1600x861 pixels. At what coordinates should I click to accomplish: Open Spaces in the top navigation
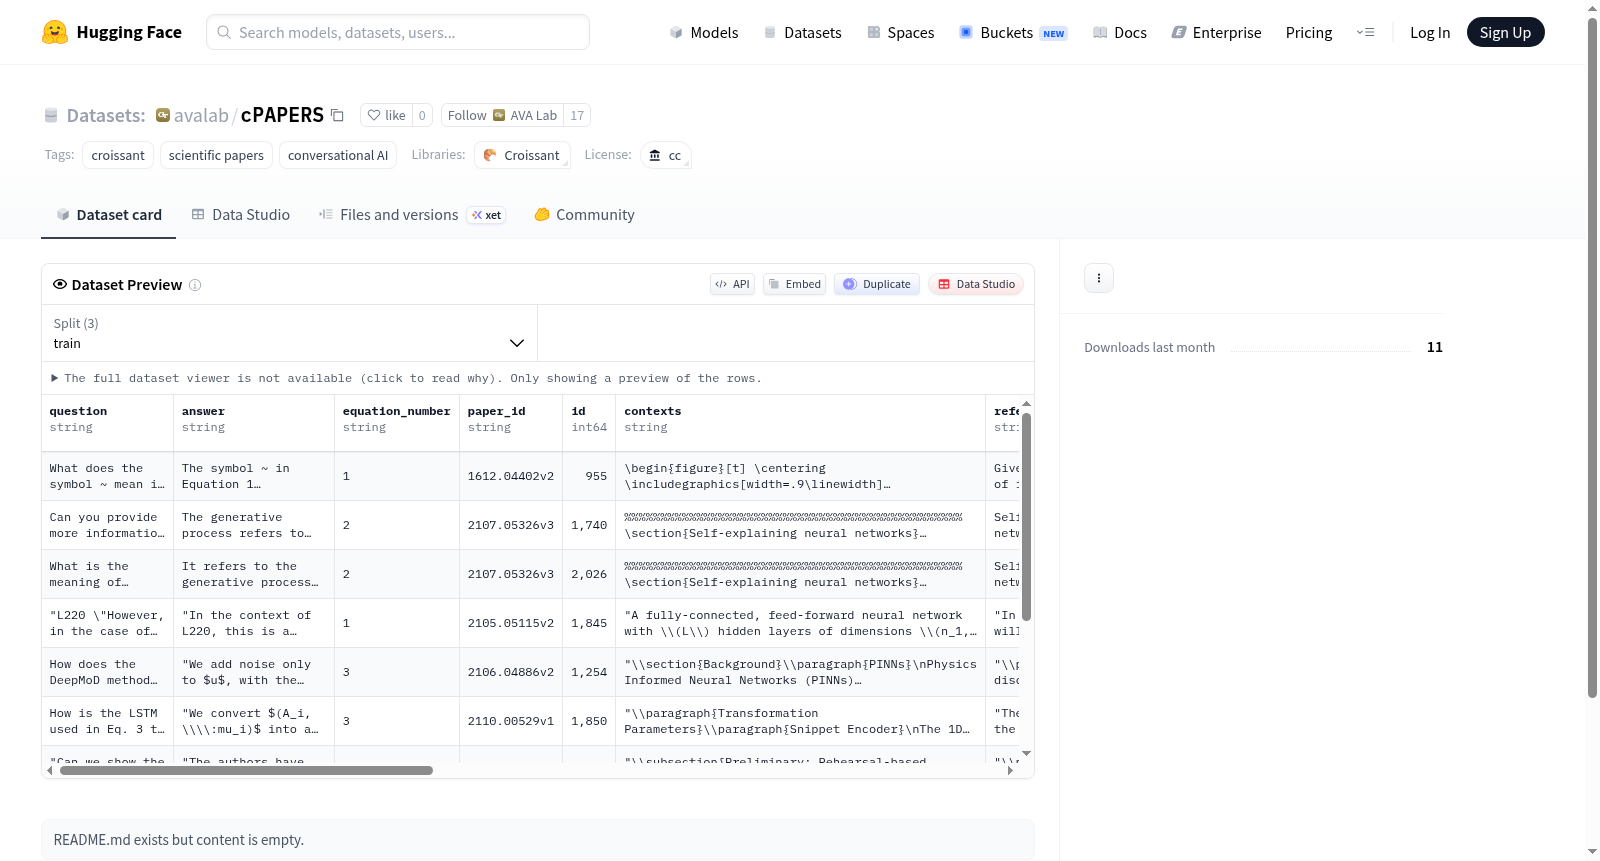coord(901,32)
